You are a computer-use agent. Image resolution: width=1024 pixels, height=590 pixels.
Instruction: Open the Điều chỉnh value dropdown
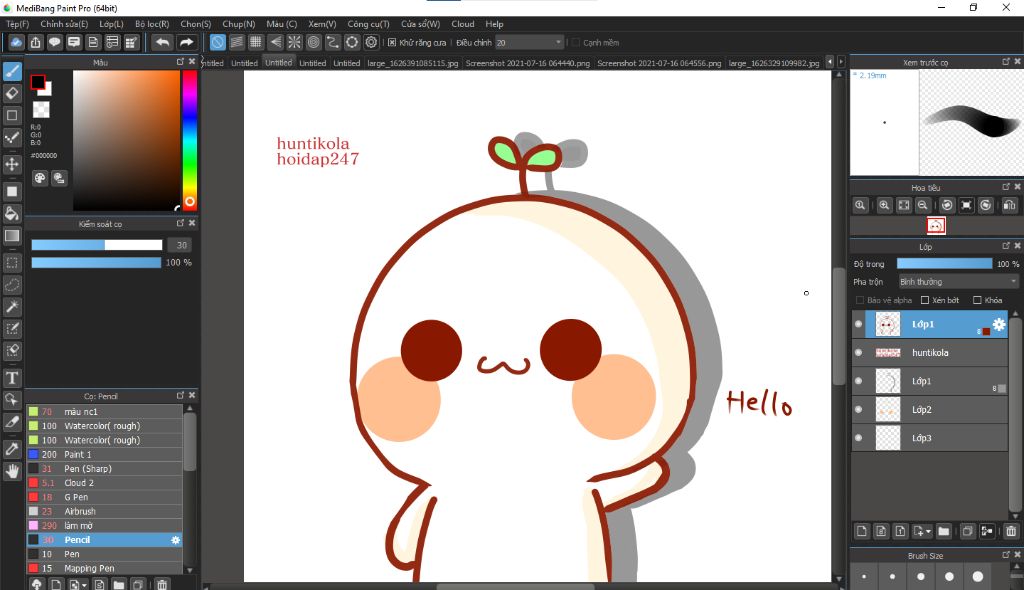(529, 42)
